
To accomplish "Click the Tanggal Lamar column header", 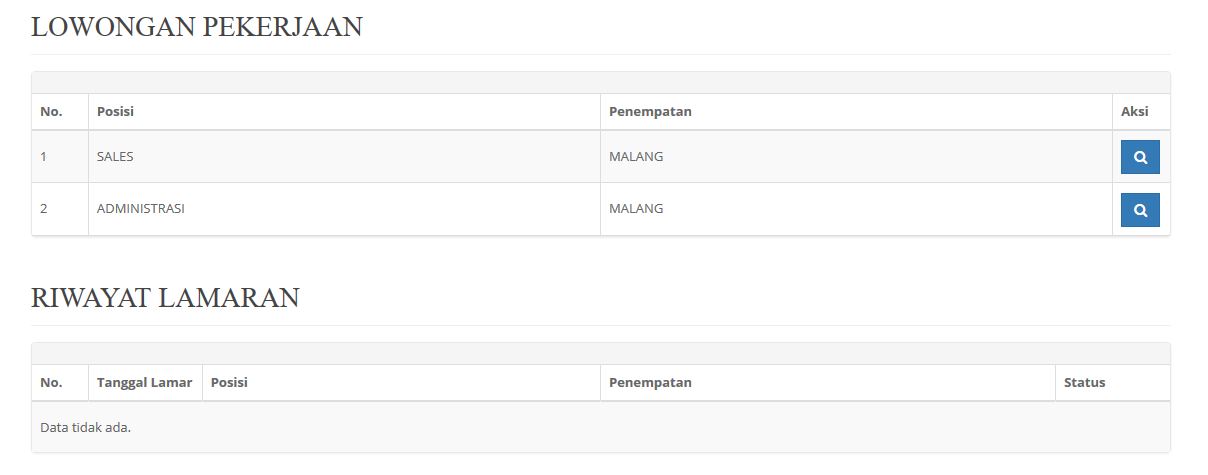I will [144, 382].
